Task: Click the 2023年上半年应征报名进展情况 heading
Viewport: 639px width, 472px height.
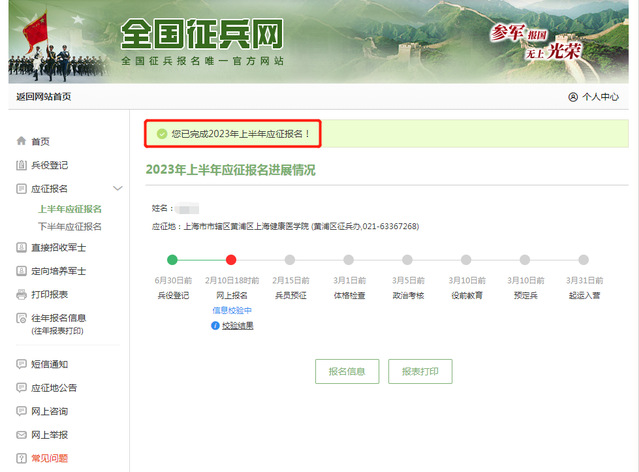Action: pyautogui.click(x=231, y=170)
